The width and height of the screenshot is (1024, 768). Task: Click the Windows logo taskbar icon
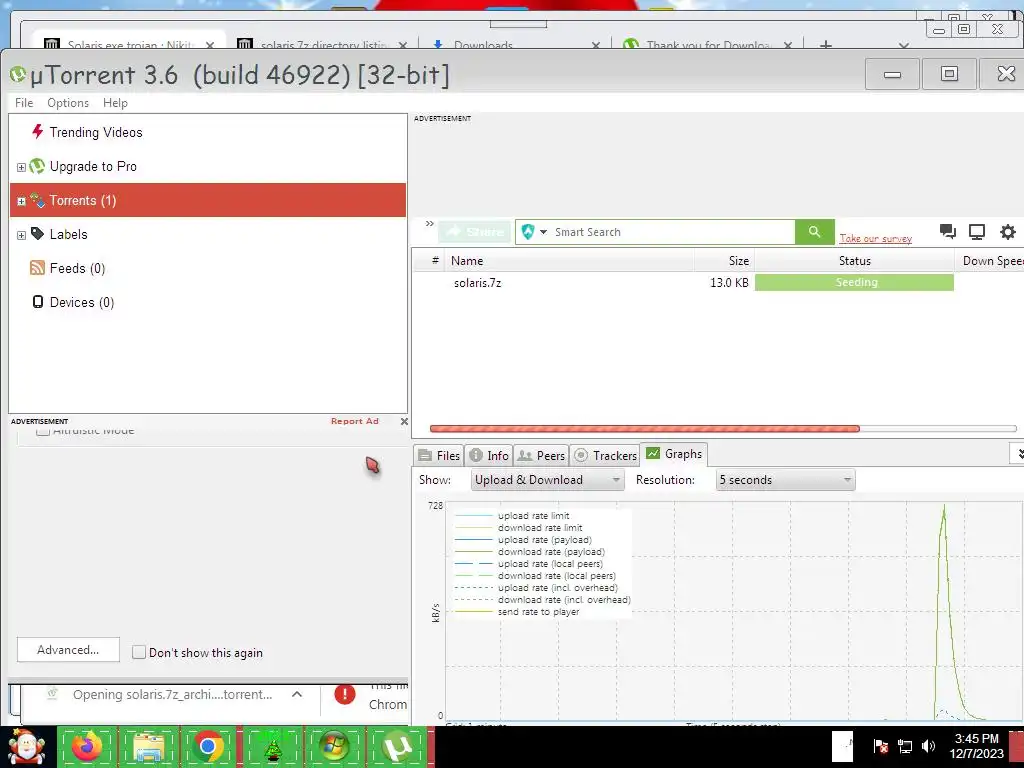click(x=334, y=747)
